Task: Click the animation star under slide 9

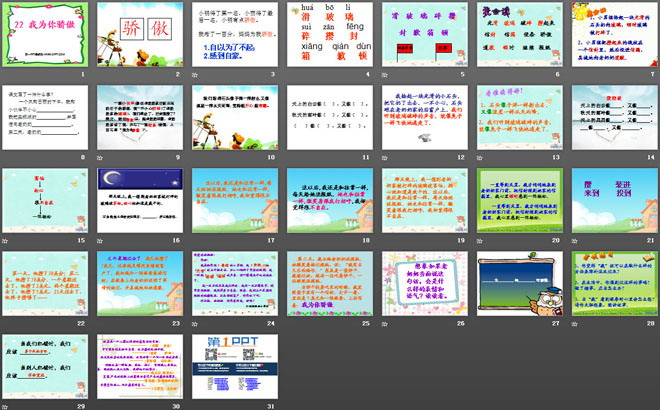Action: click(100, 158)
